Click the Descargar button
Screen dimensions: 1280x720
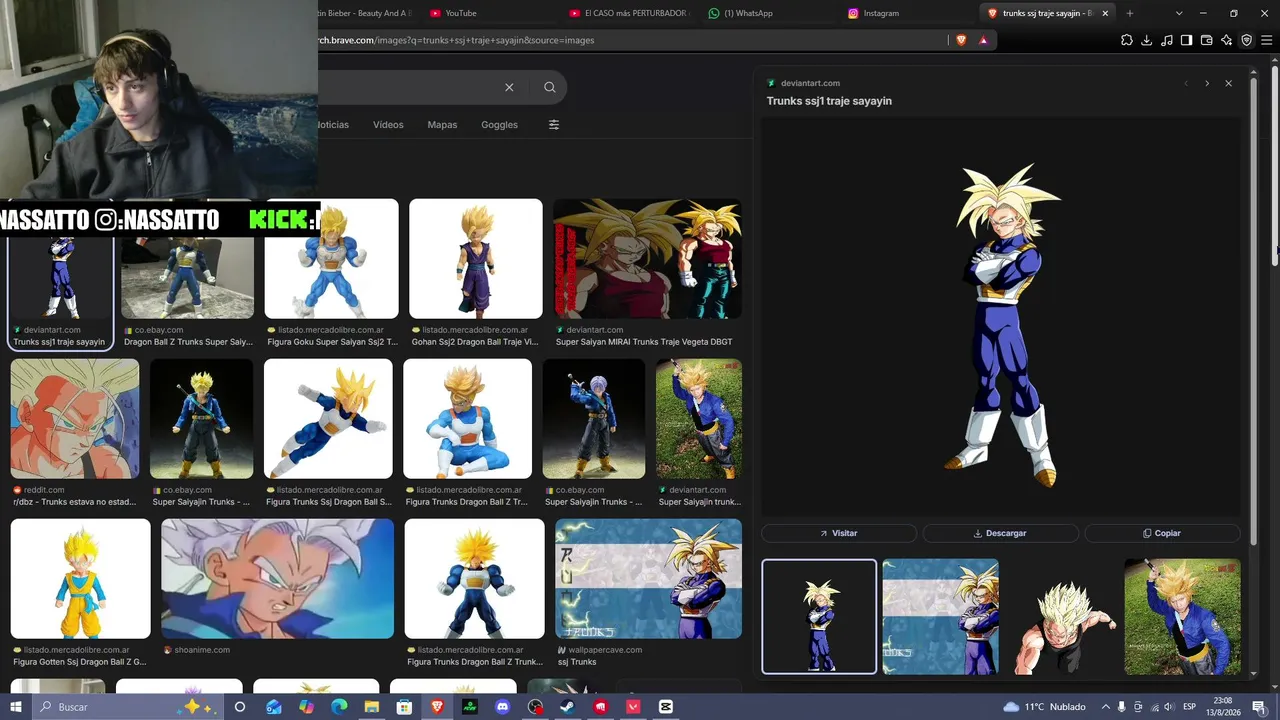click(1000, 533)
